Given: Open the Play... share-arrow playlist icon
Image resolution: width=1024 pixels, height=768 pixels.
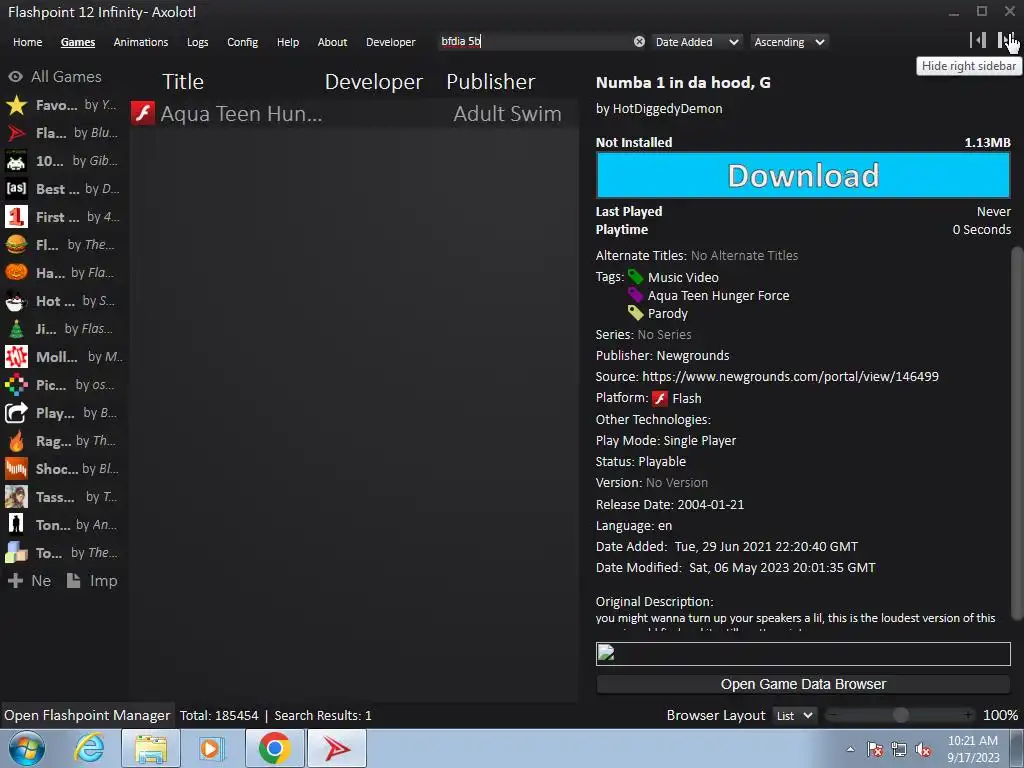Looking at the screenshot, I should [16, 413].
